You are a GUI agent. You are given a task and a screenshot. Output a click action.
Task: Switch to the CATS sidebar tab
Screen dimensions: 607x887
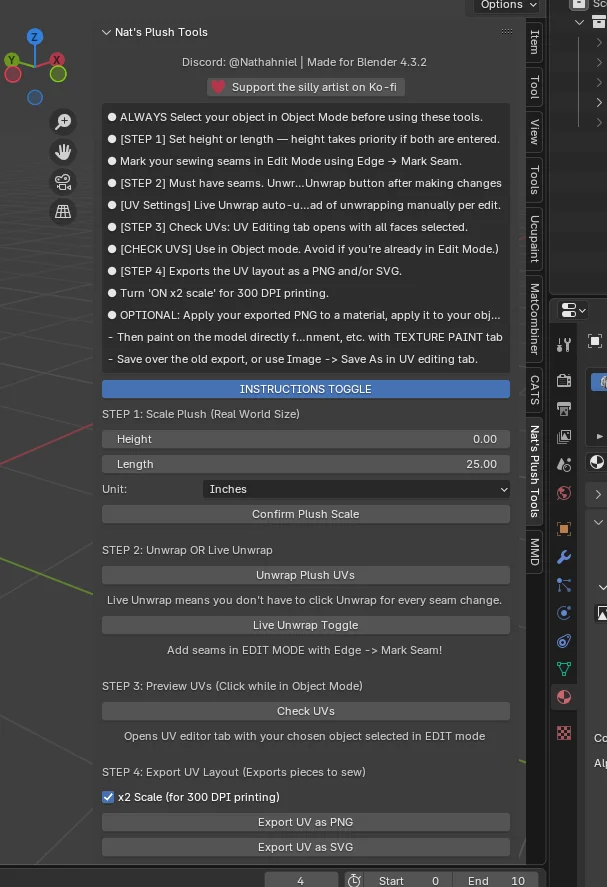point(535,390)
